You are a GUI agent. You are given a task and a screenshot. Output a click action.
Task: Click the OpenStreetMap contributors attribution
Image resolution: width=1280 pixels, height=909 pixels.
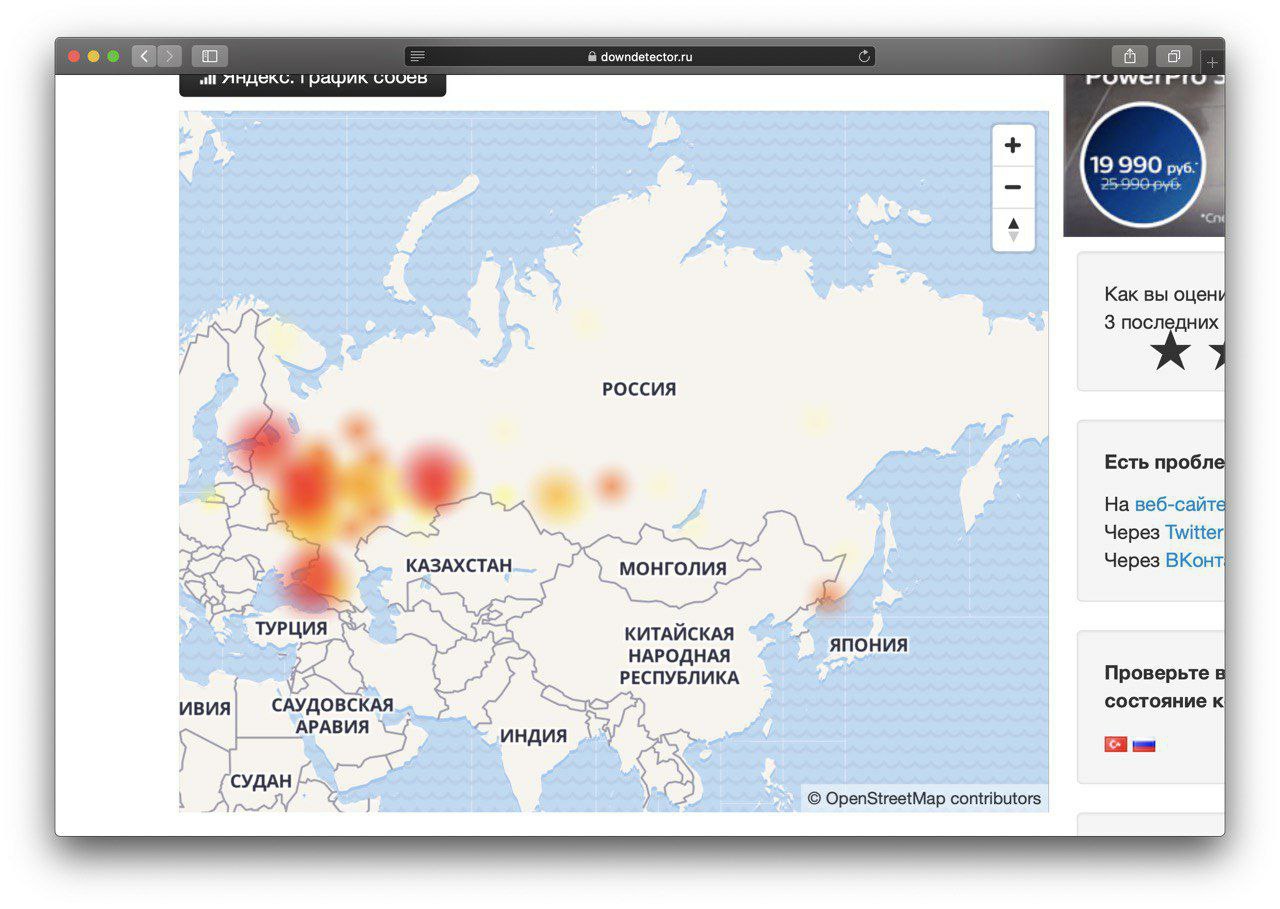924,798
